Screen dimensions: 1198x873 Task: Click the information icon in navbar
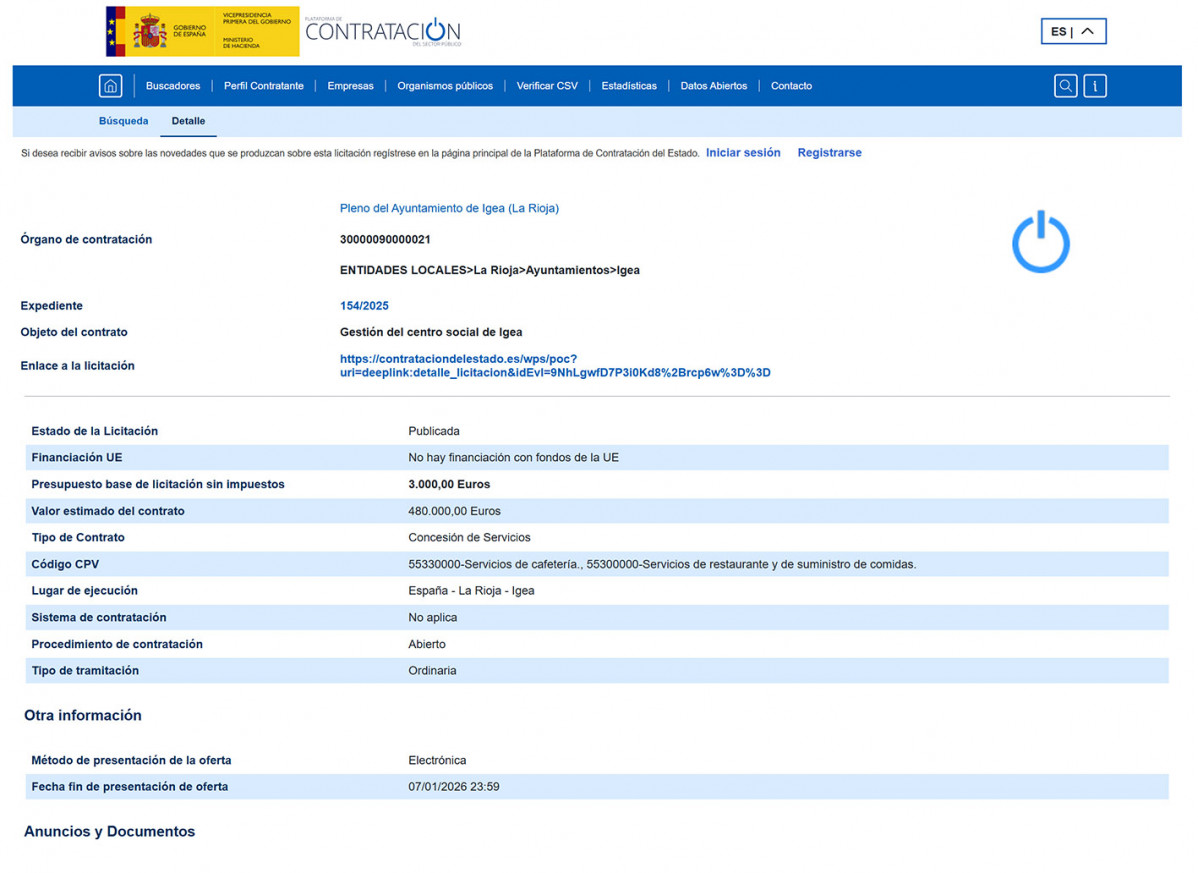tap(1095, 86)
